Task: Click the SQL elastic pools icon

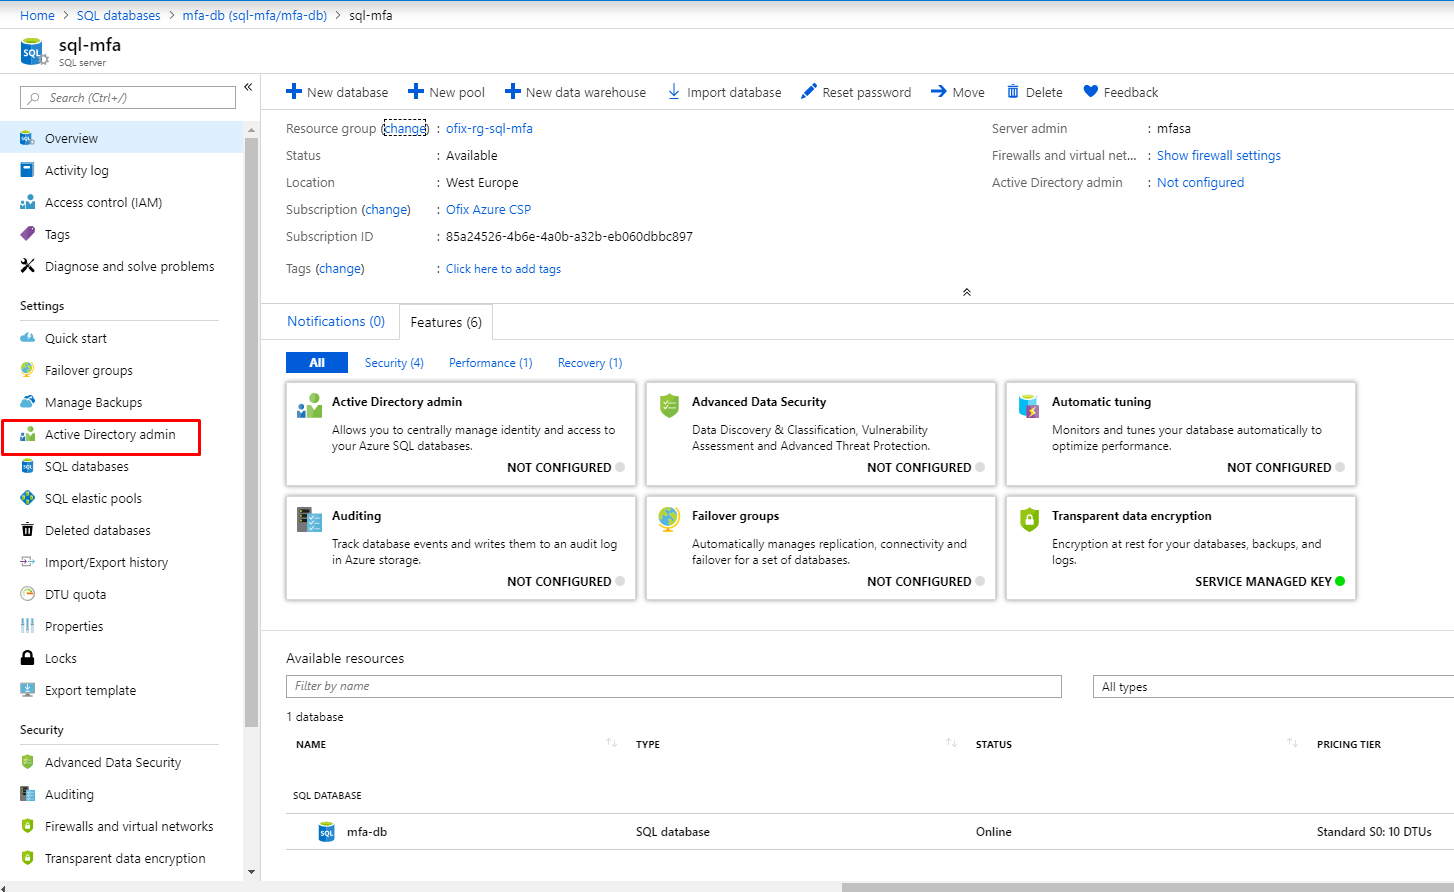Action: (x=27, y=498)
